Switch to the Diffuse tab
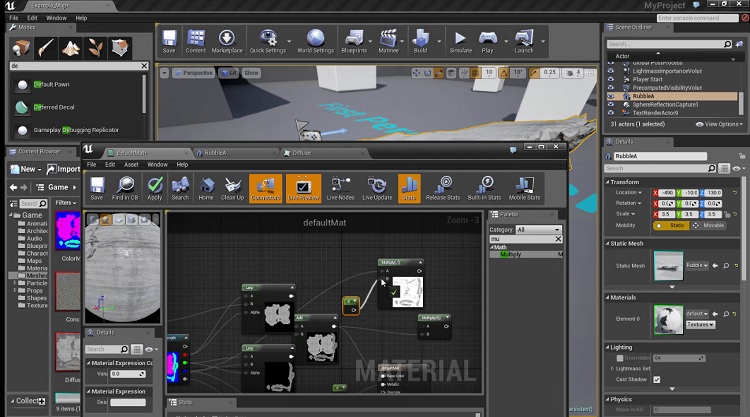 click(x=301, y=153)
